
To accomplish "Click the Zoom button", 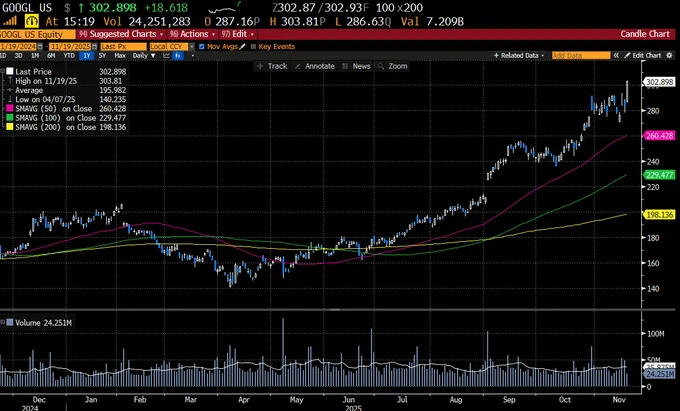I will pyautogui.click(x=392, y=66).
